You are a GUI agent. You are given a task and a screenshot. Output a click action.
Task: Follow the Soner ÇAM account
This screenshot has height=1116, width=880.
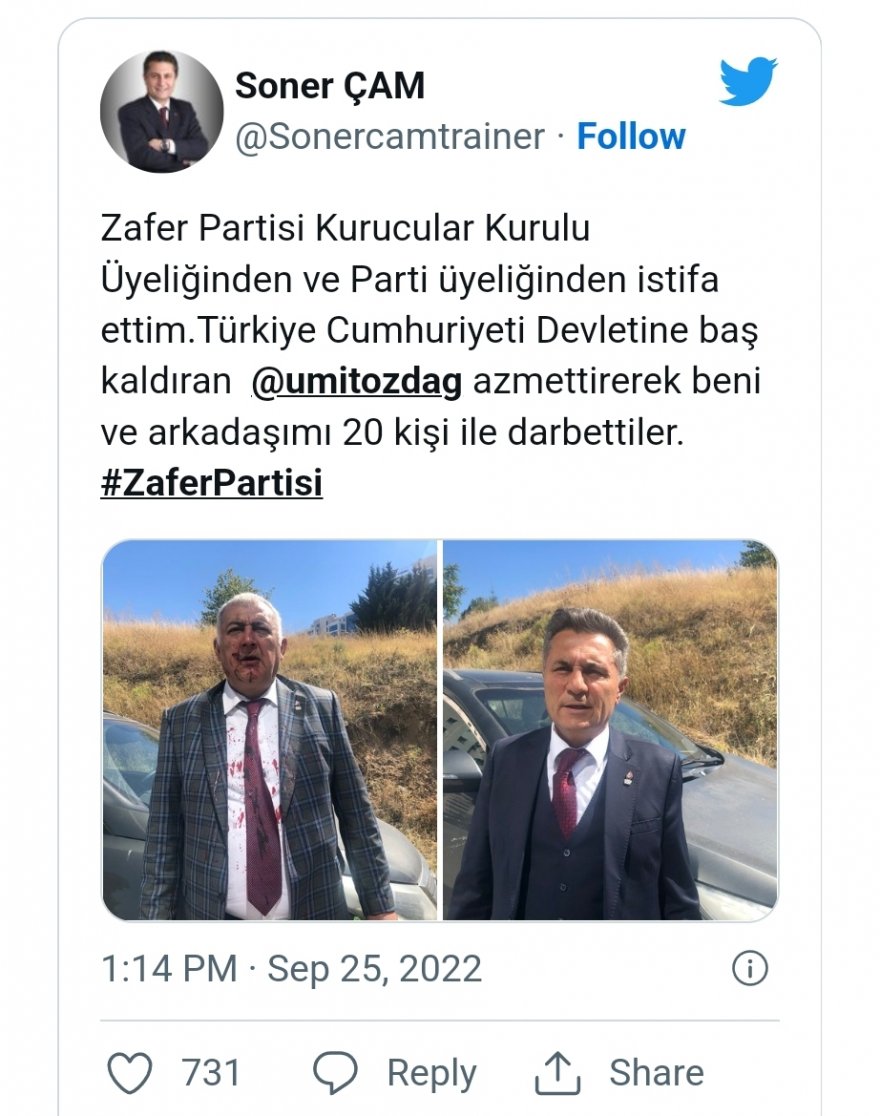coord(631,137)
